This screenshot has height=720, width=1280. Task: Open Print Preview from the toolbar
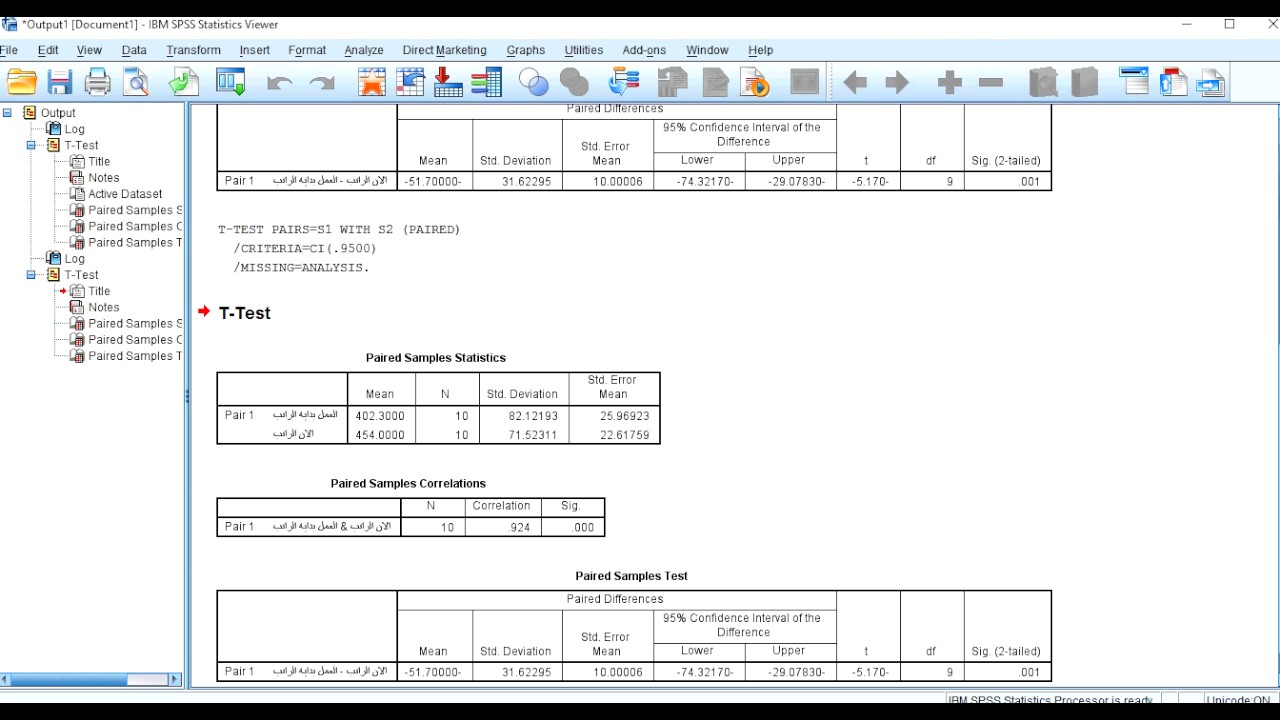(136, 82)
